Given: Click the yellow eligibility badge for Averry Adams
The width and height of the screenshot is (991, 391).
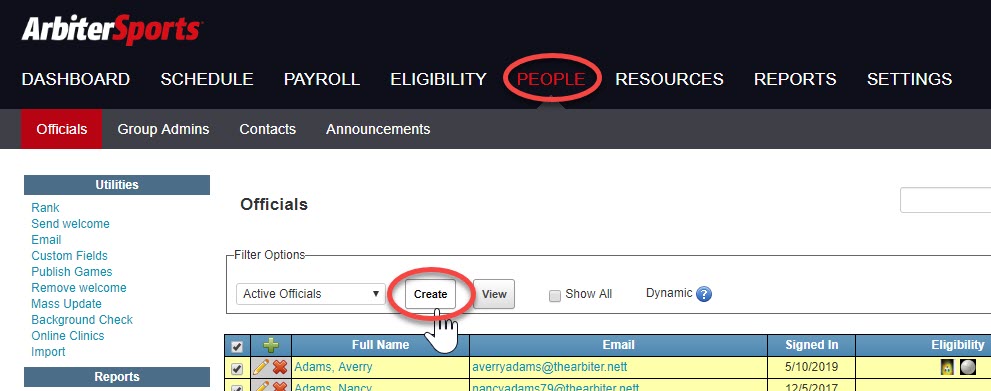Looking at the screenshot, I should (947, 367).
